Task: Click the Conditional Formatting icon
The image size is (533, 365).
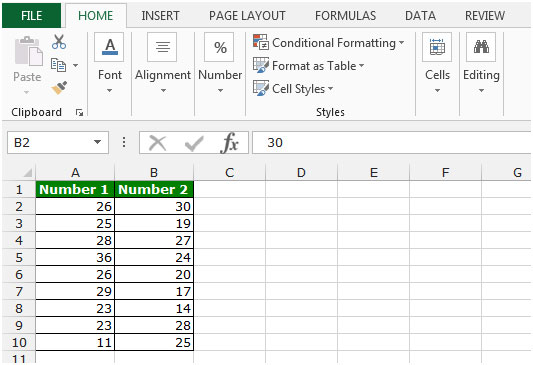Action: pyautogui.click(x=261, y=42)
